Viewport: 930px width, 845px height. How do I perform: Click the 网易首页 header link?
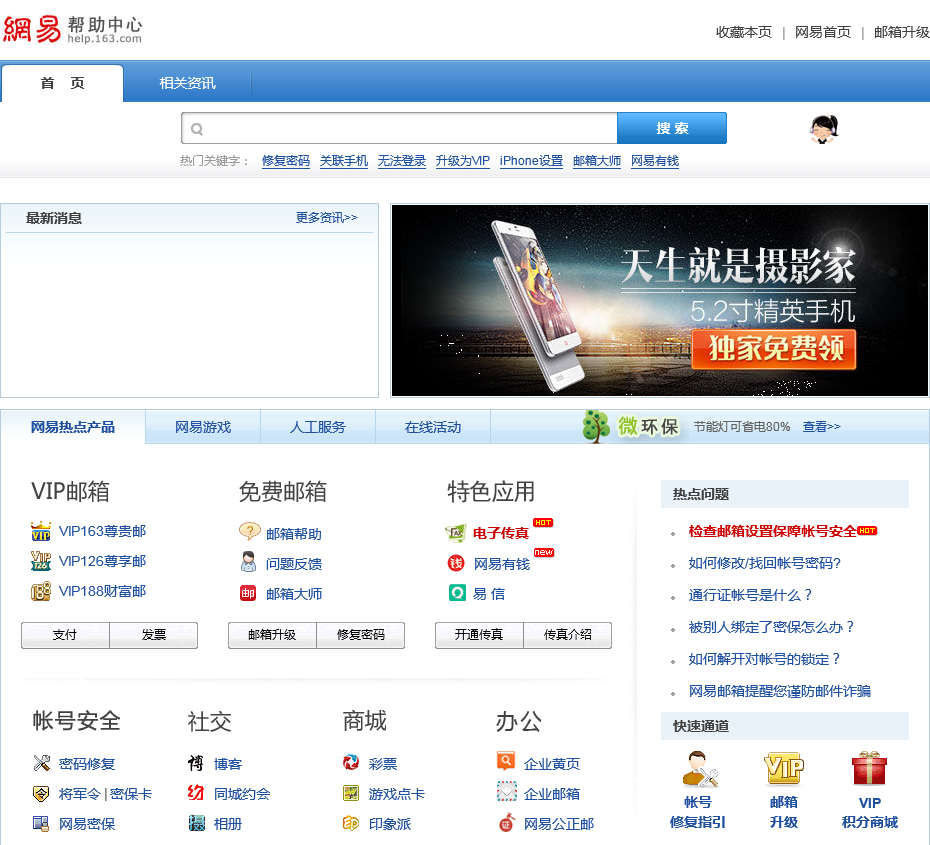(x=823, y=32)
